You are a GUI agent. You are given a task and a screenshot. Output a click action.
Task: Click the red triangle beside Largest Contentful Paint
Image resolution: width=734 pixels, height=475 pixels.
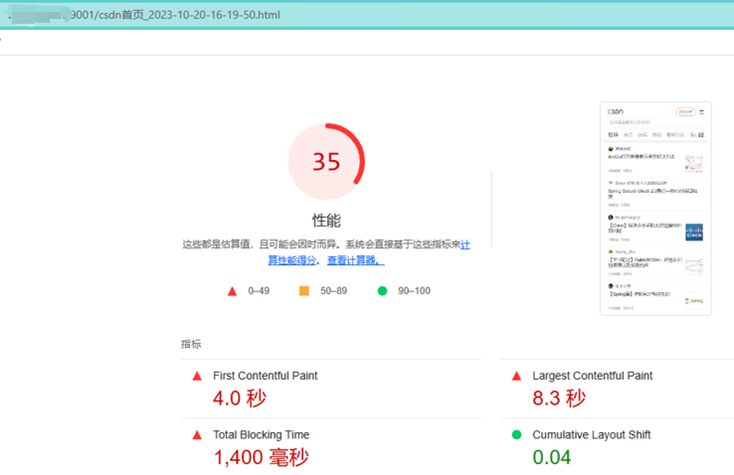click(517, 376)
